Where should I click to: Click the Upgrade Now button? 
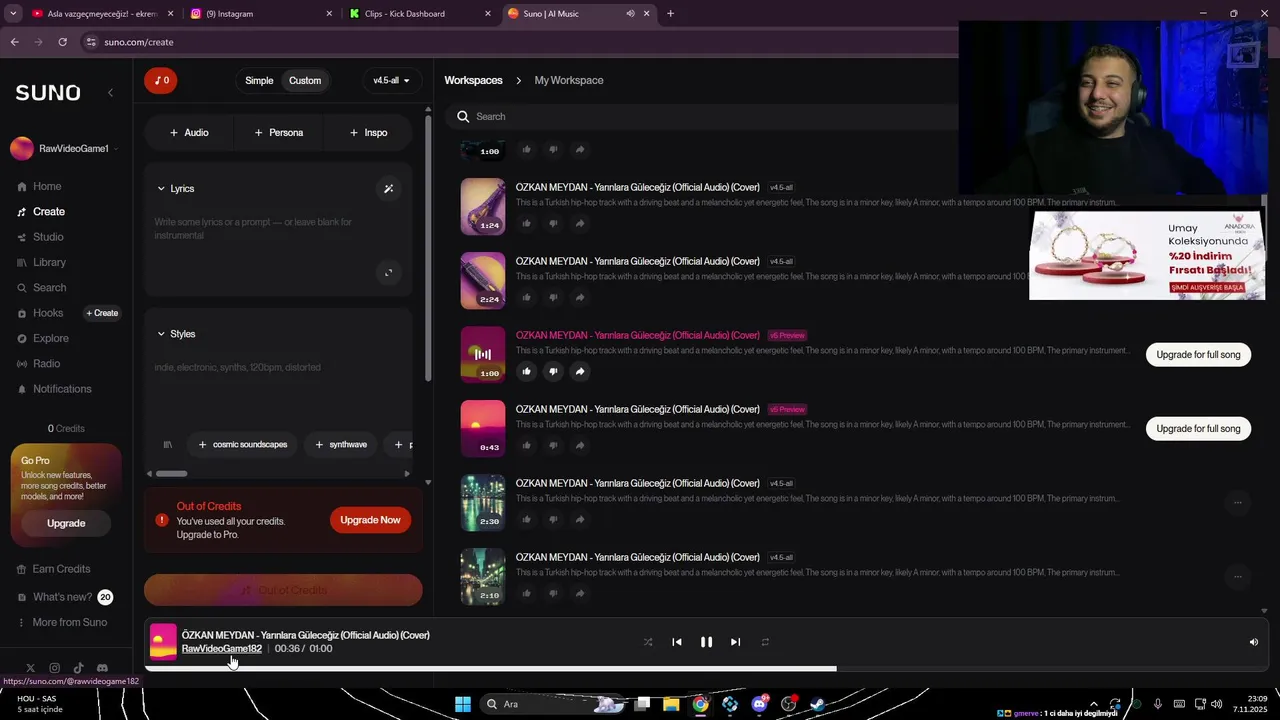(370, 520)
